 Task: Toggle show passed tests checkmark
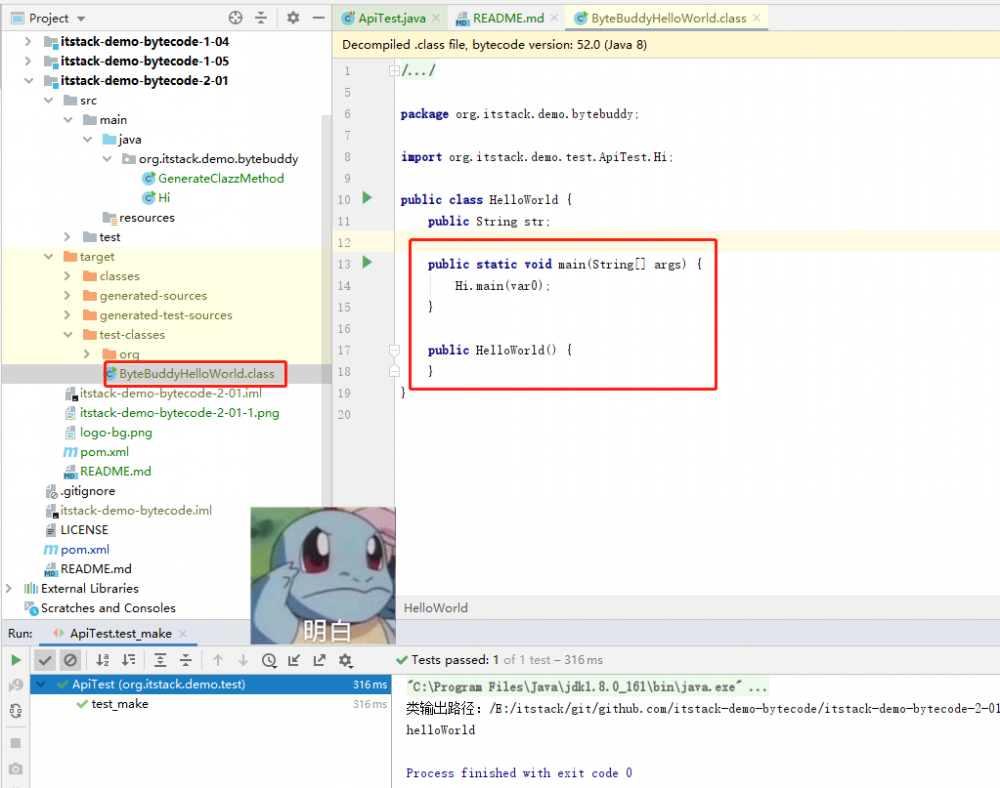tap(44, 660)
